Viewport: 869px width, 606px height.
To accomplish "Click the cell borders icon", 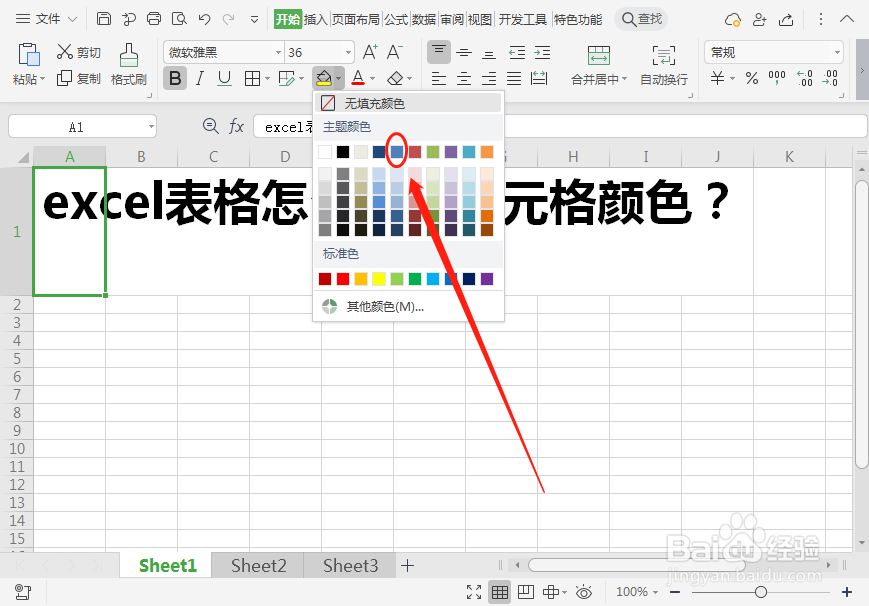I will point(252,79).
